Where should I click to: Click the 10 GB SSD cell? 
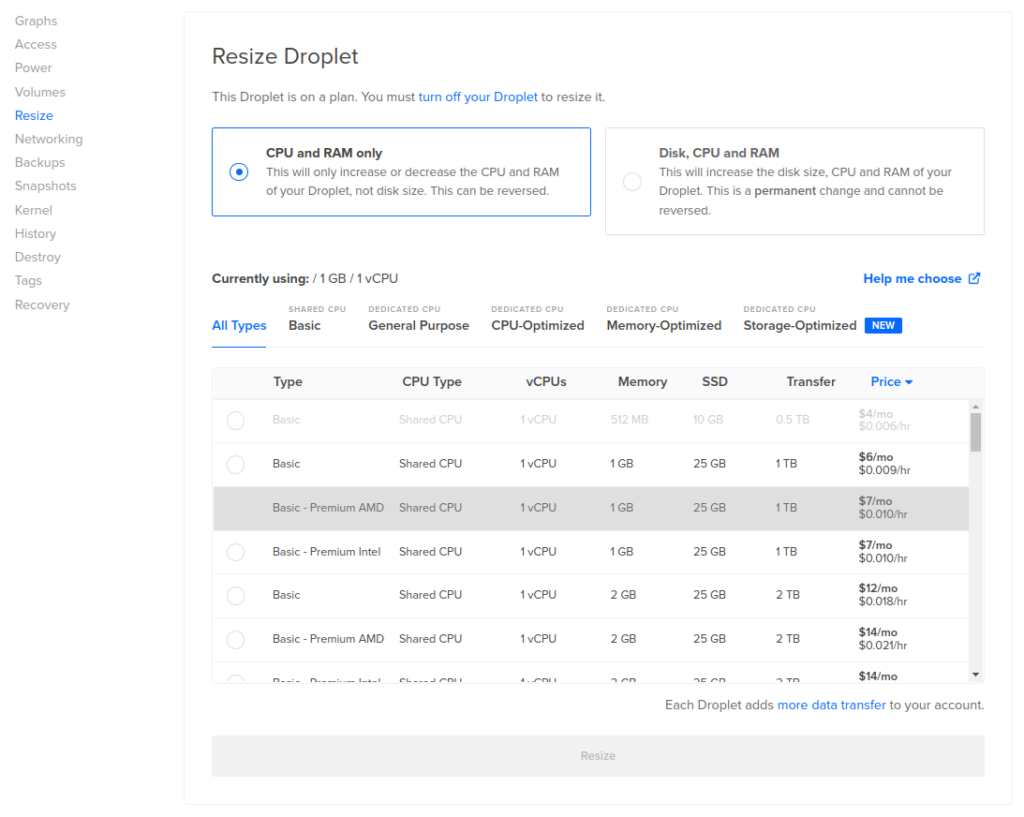708,420
